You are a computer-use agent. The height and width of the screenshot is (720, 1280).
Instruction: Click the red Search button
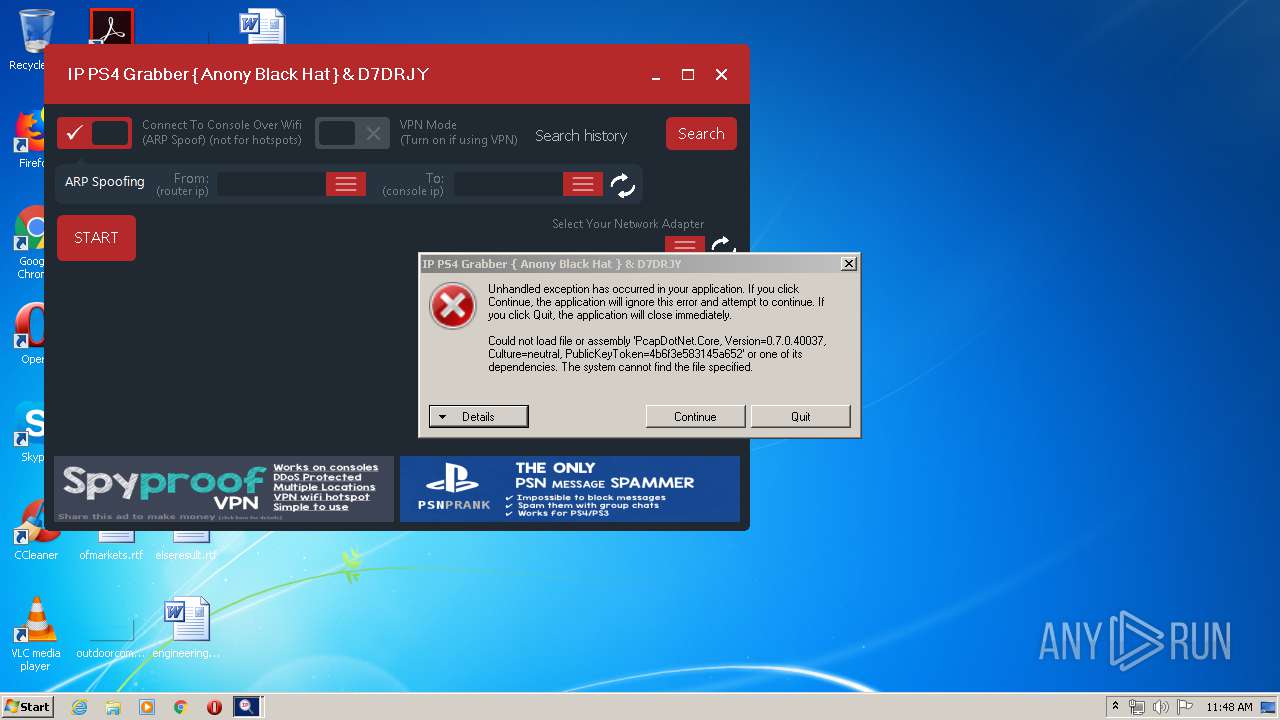pyautogui.click(x=701, y=133)
